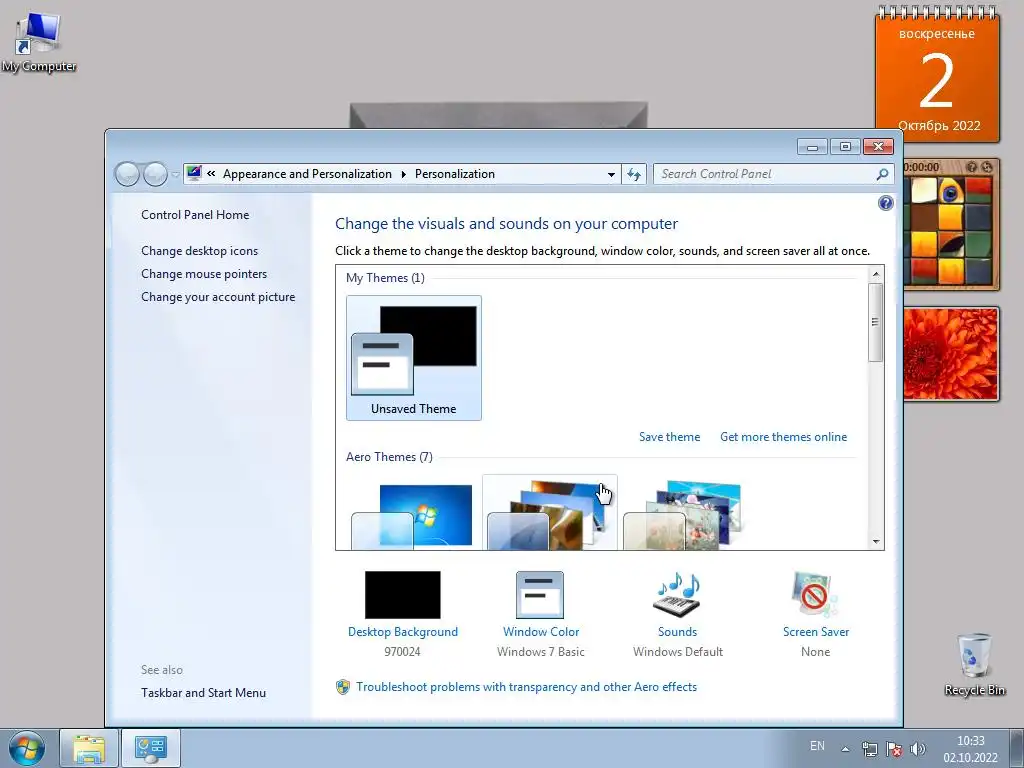Click the My Themes (1) heading
The height and width of the screenshot is (768, 1024).
(x=385, y=278)
